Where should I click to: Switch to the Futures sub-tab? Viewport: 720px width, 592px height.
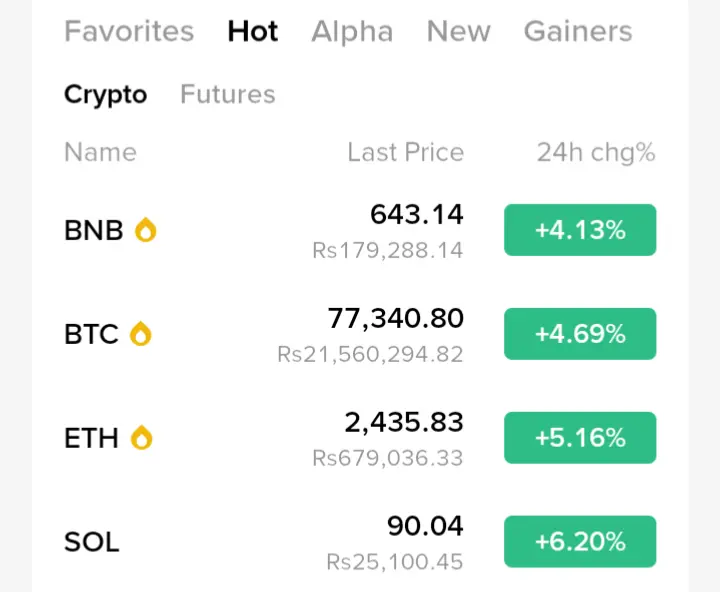pyautogui.click(x=227, y=94)
